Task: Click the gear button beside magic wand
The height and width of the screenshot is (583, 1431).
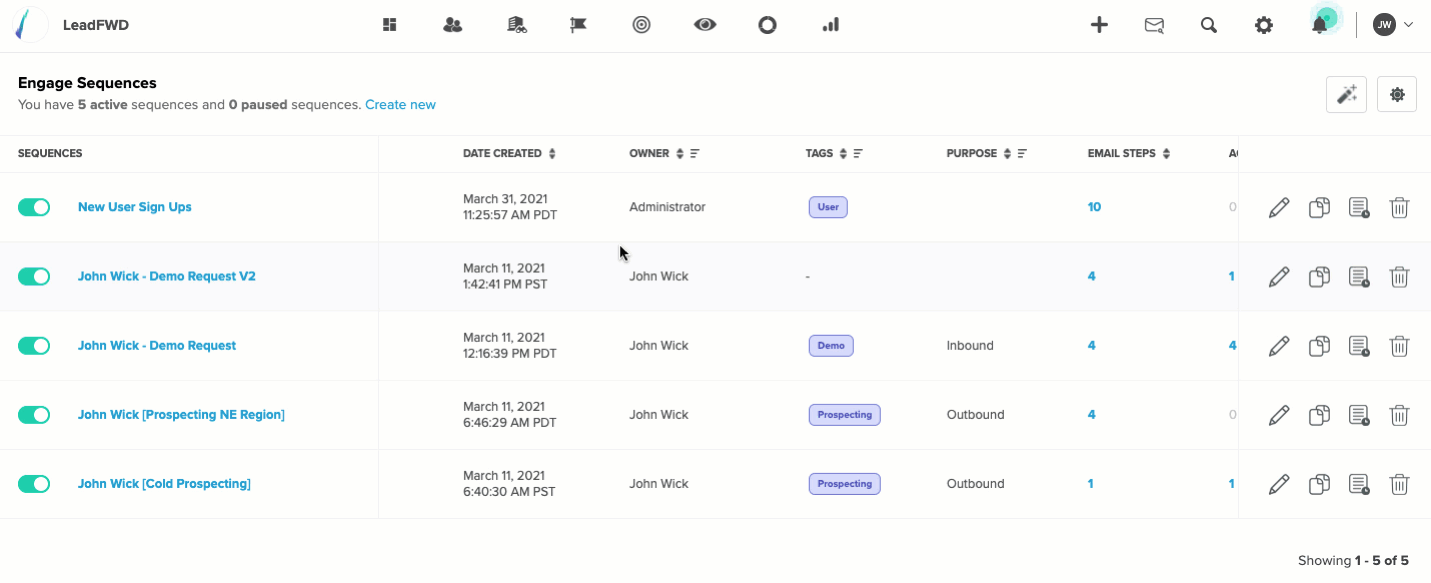Action: click(1397, 95)
